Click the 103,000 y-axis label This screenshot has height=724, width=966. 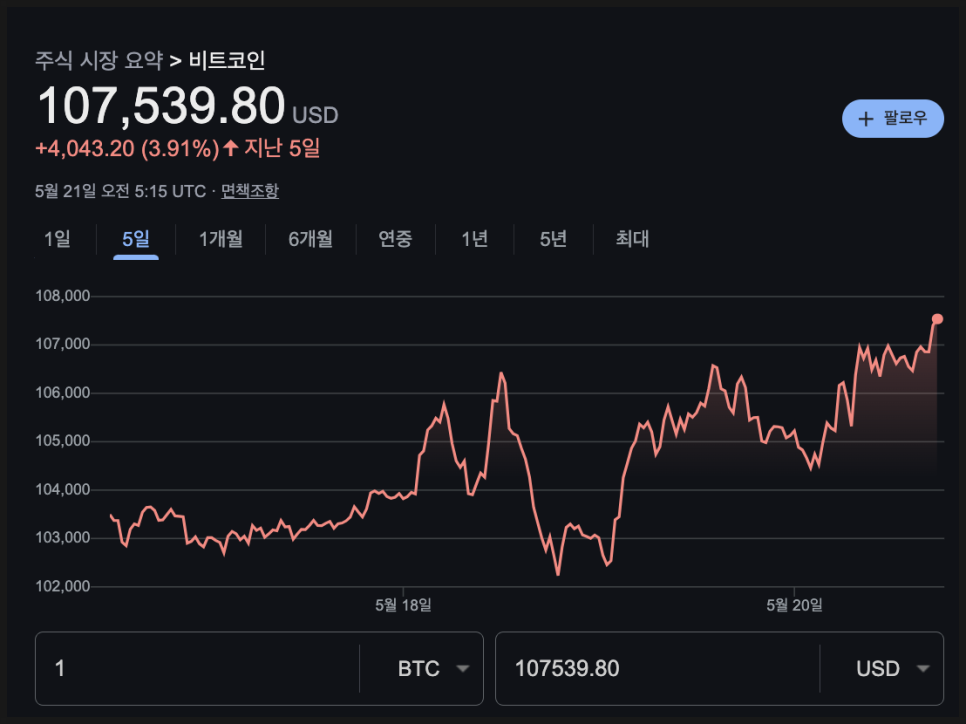point(63,537)
